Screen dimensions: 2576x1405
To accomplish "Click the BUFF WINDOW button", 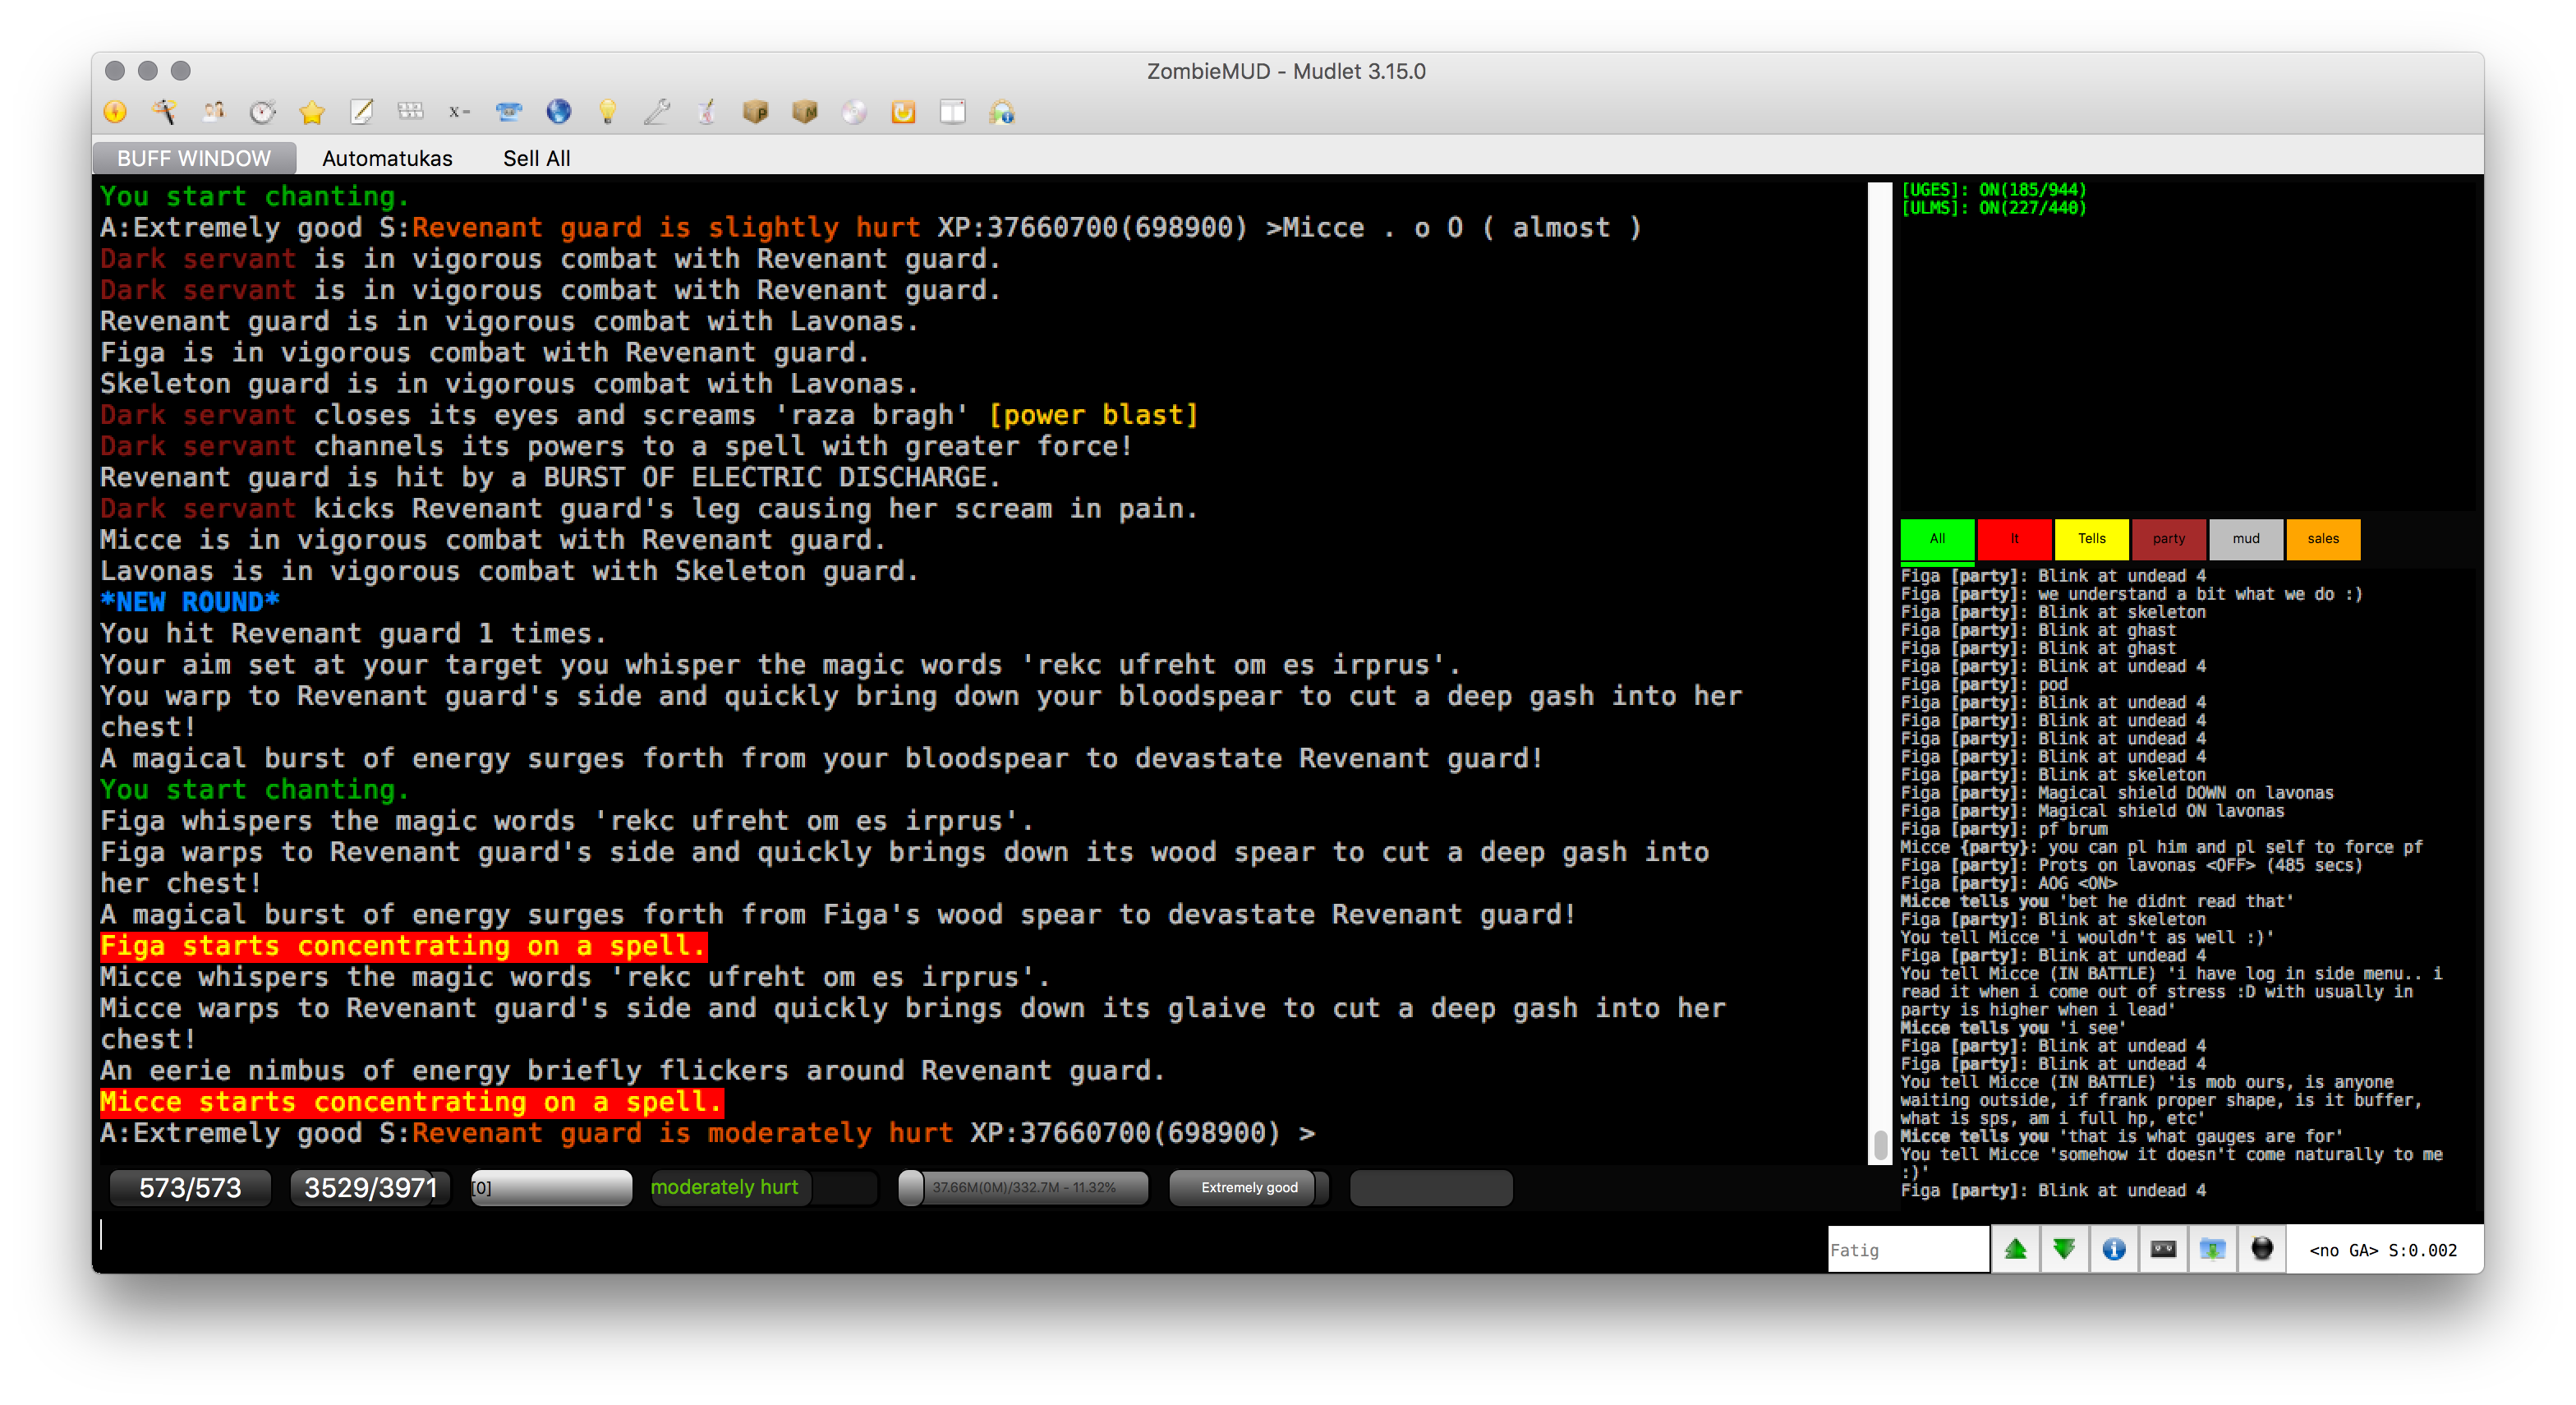I will (x=194, y=158).
